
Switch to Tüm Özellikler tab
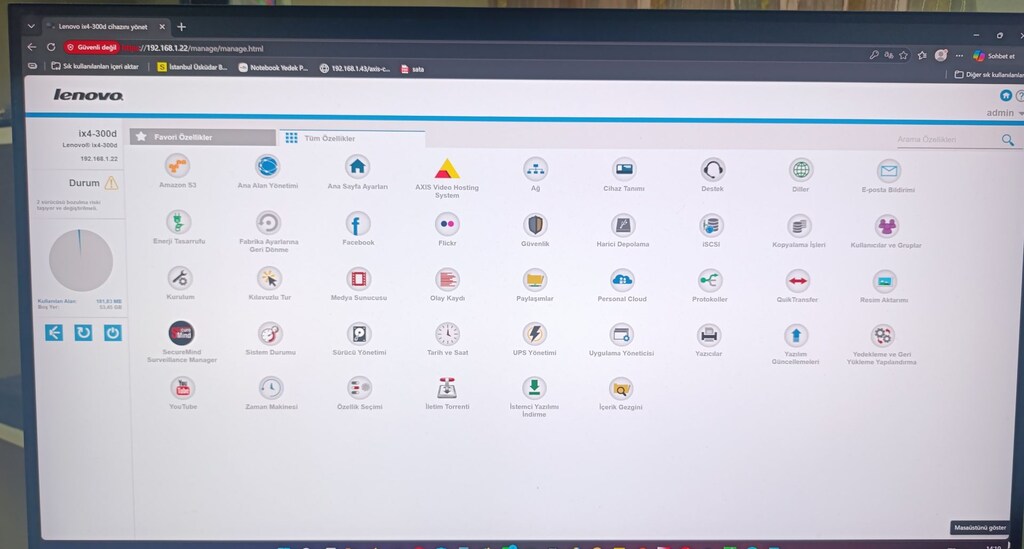[351, 138]
